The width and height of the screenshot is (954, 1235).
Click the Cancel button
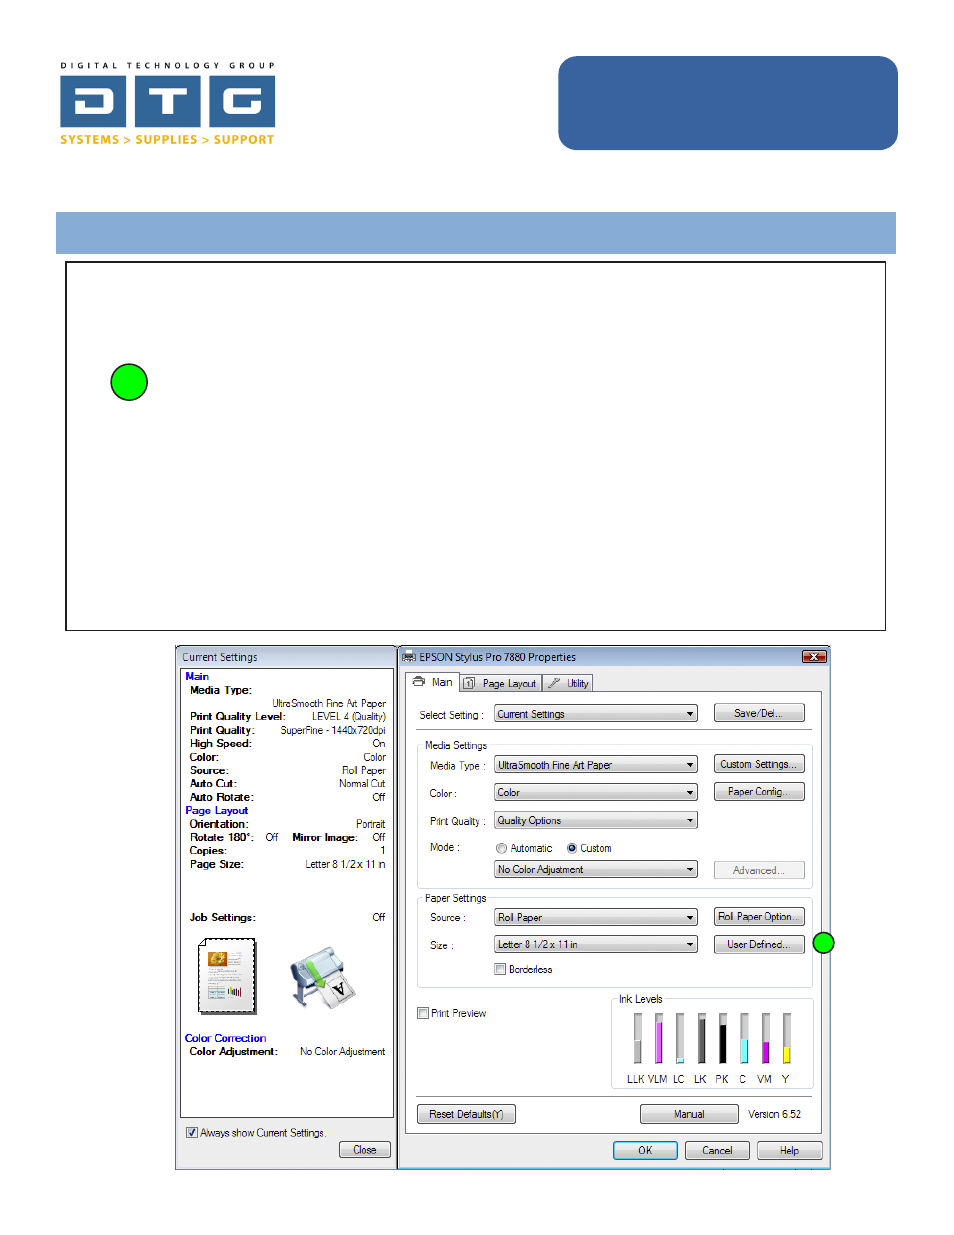(x=717, y=1150)
